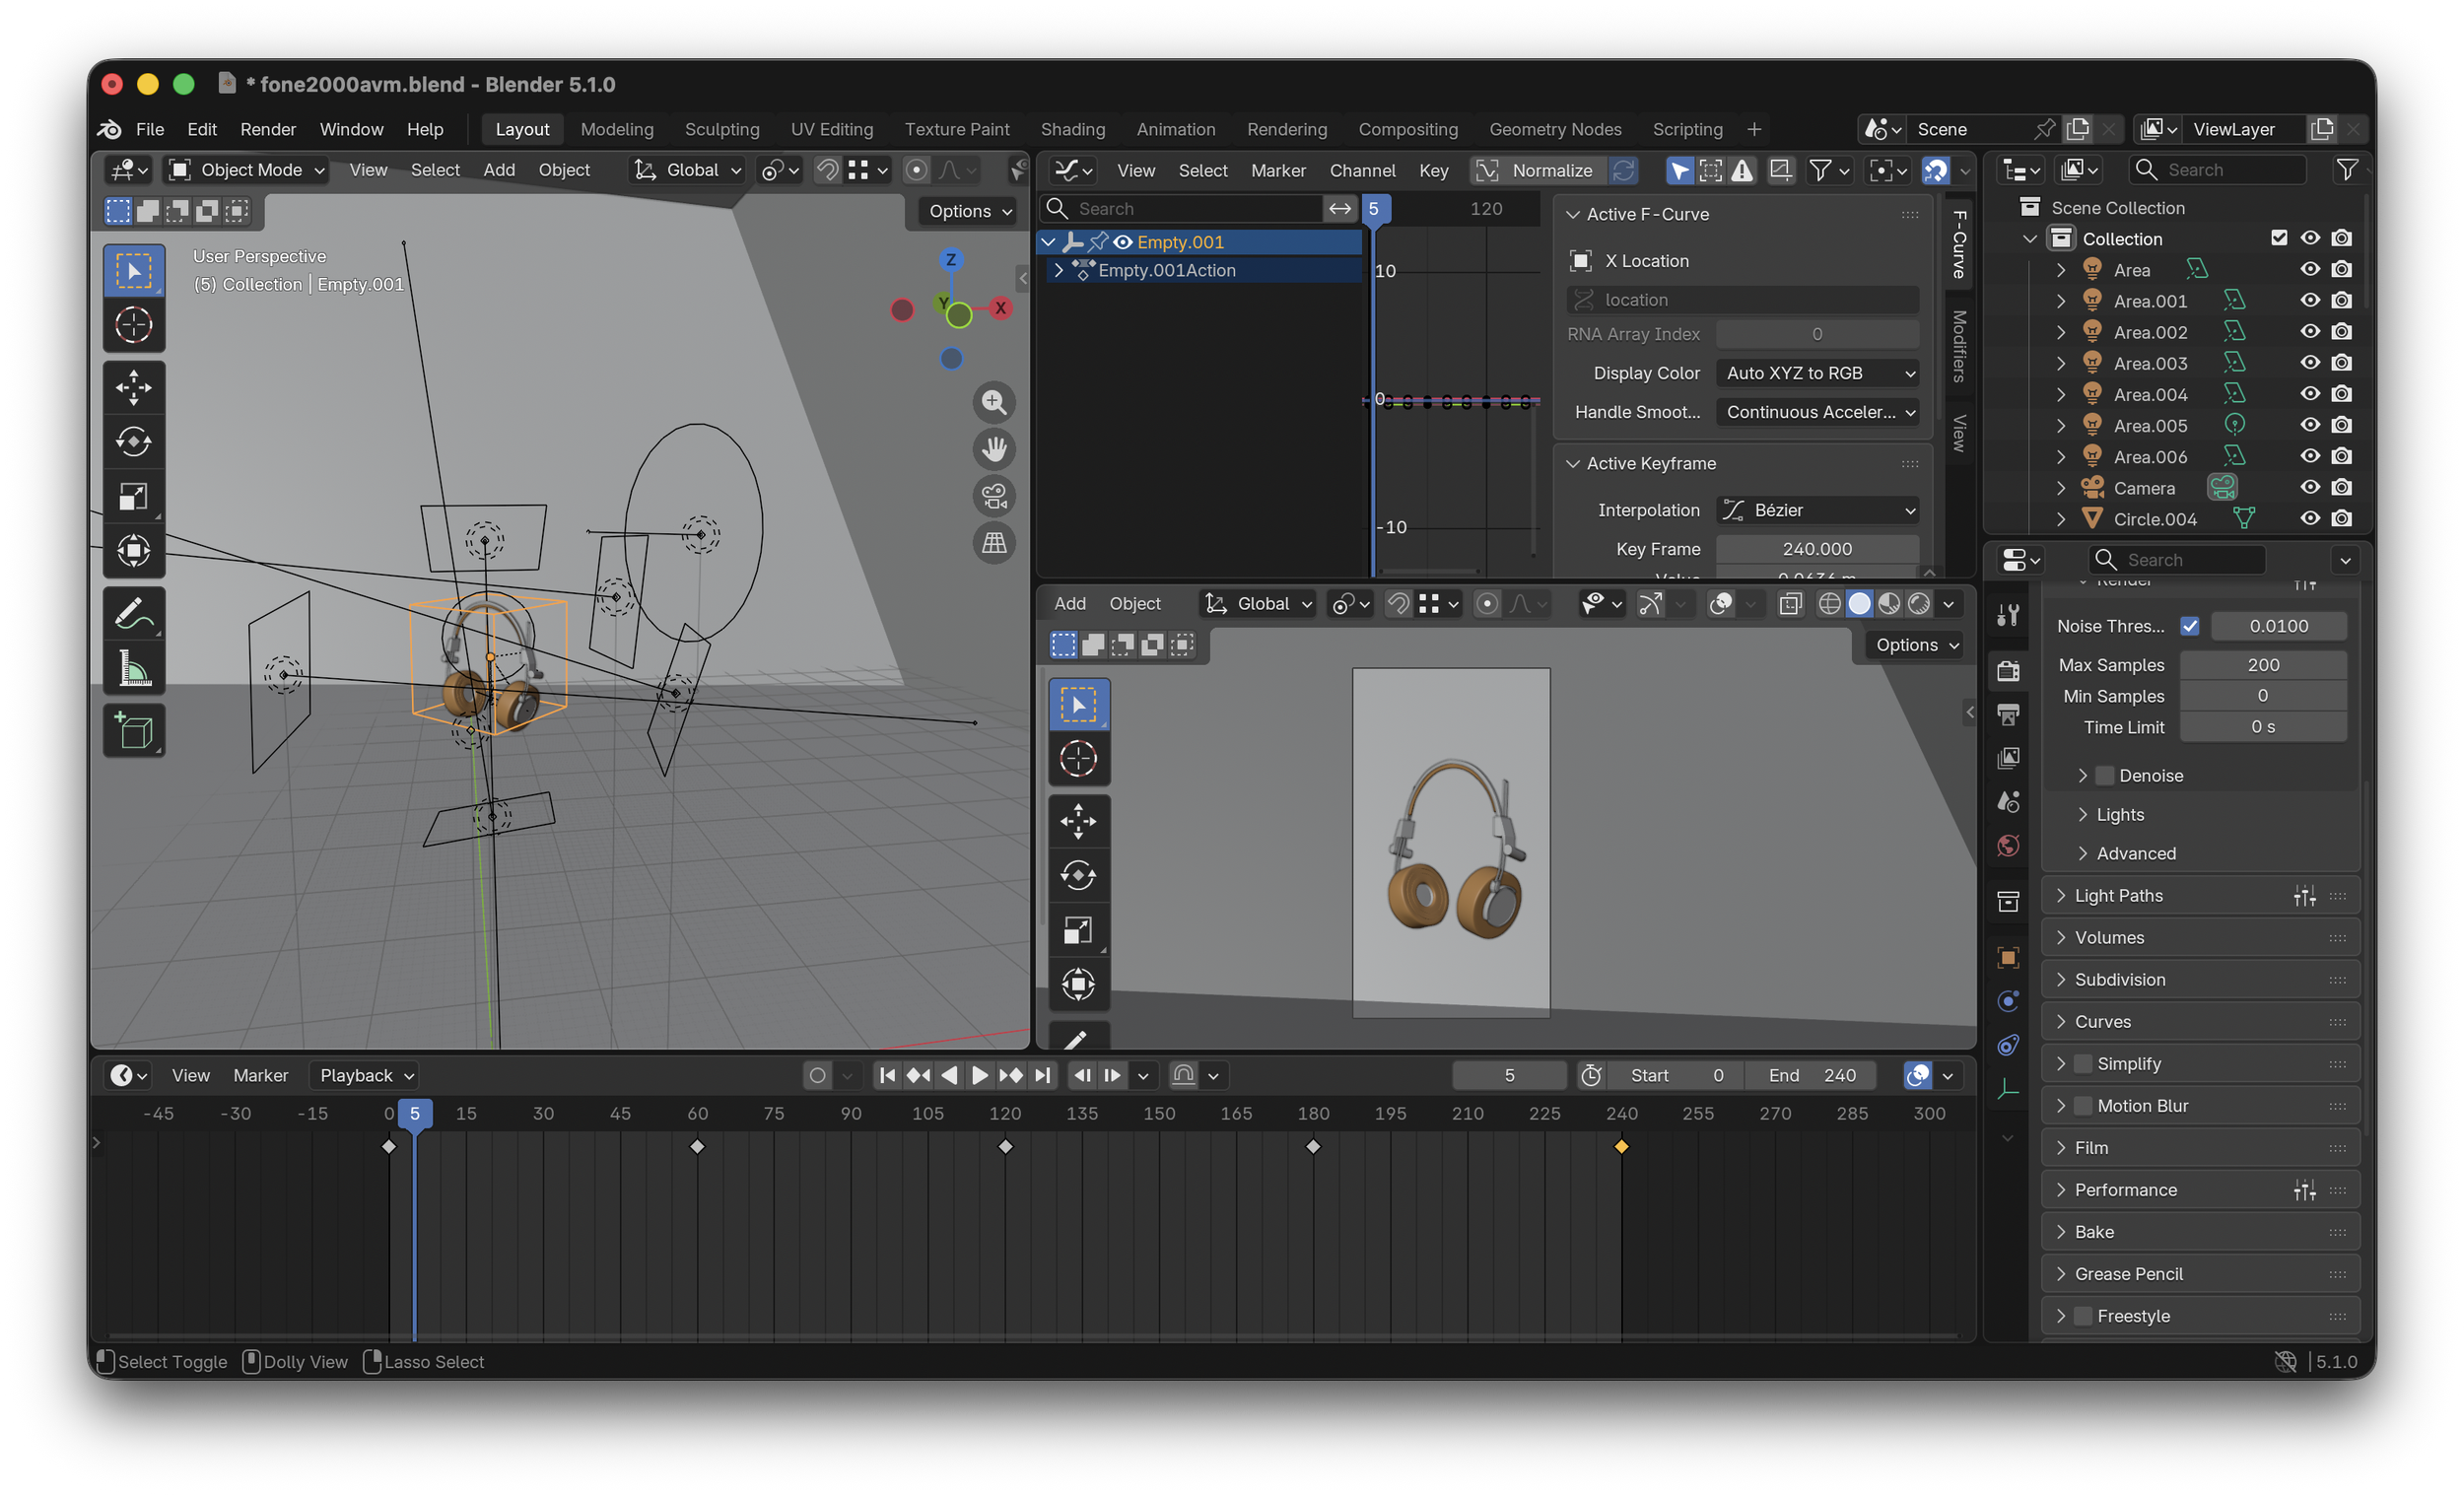The width and height of the screenshot is (2464, 1495).
Task: Click the hand pan view icon
Action: 994,449
